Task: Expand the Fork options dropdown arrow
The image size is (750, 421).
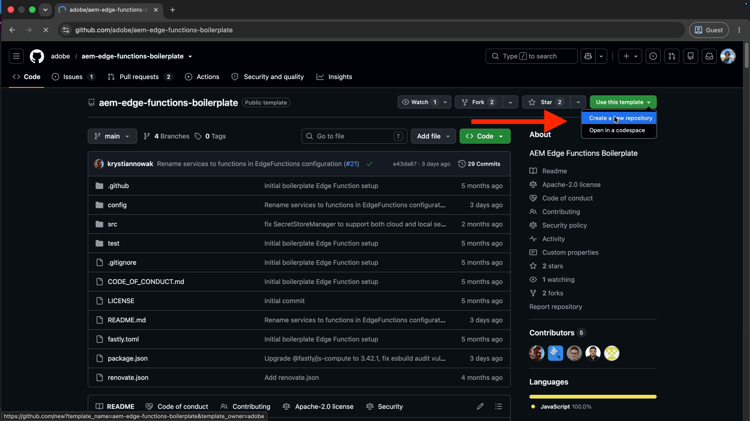Action: [510, 102]
